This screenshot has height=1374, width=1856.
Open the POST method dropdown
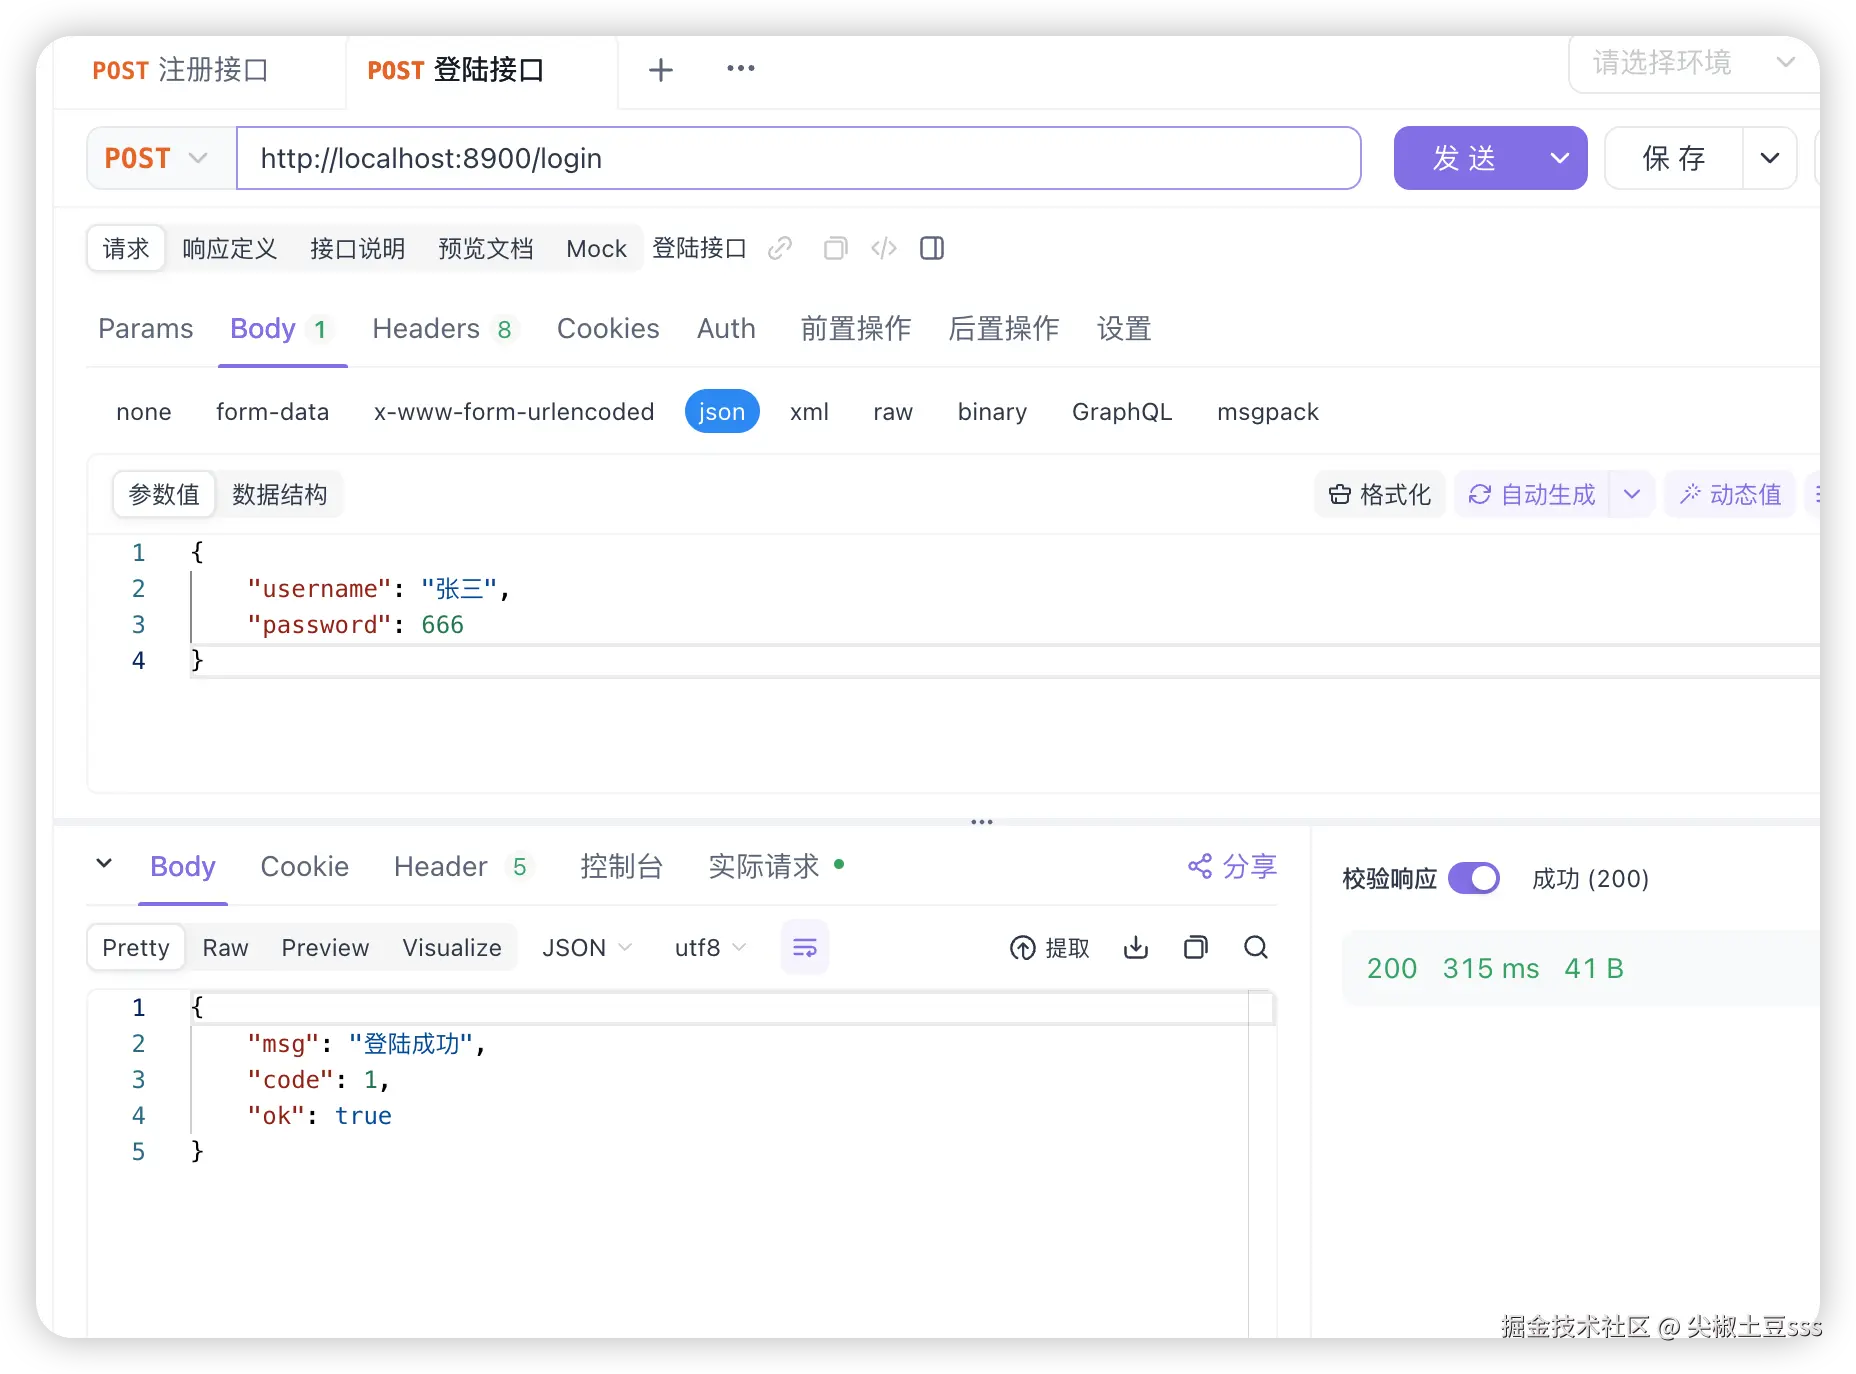pyautogui.click(x=161, y=158)
